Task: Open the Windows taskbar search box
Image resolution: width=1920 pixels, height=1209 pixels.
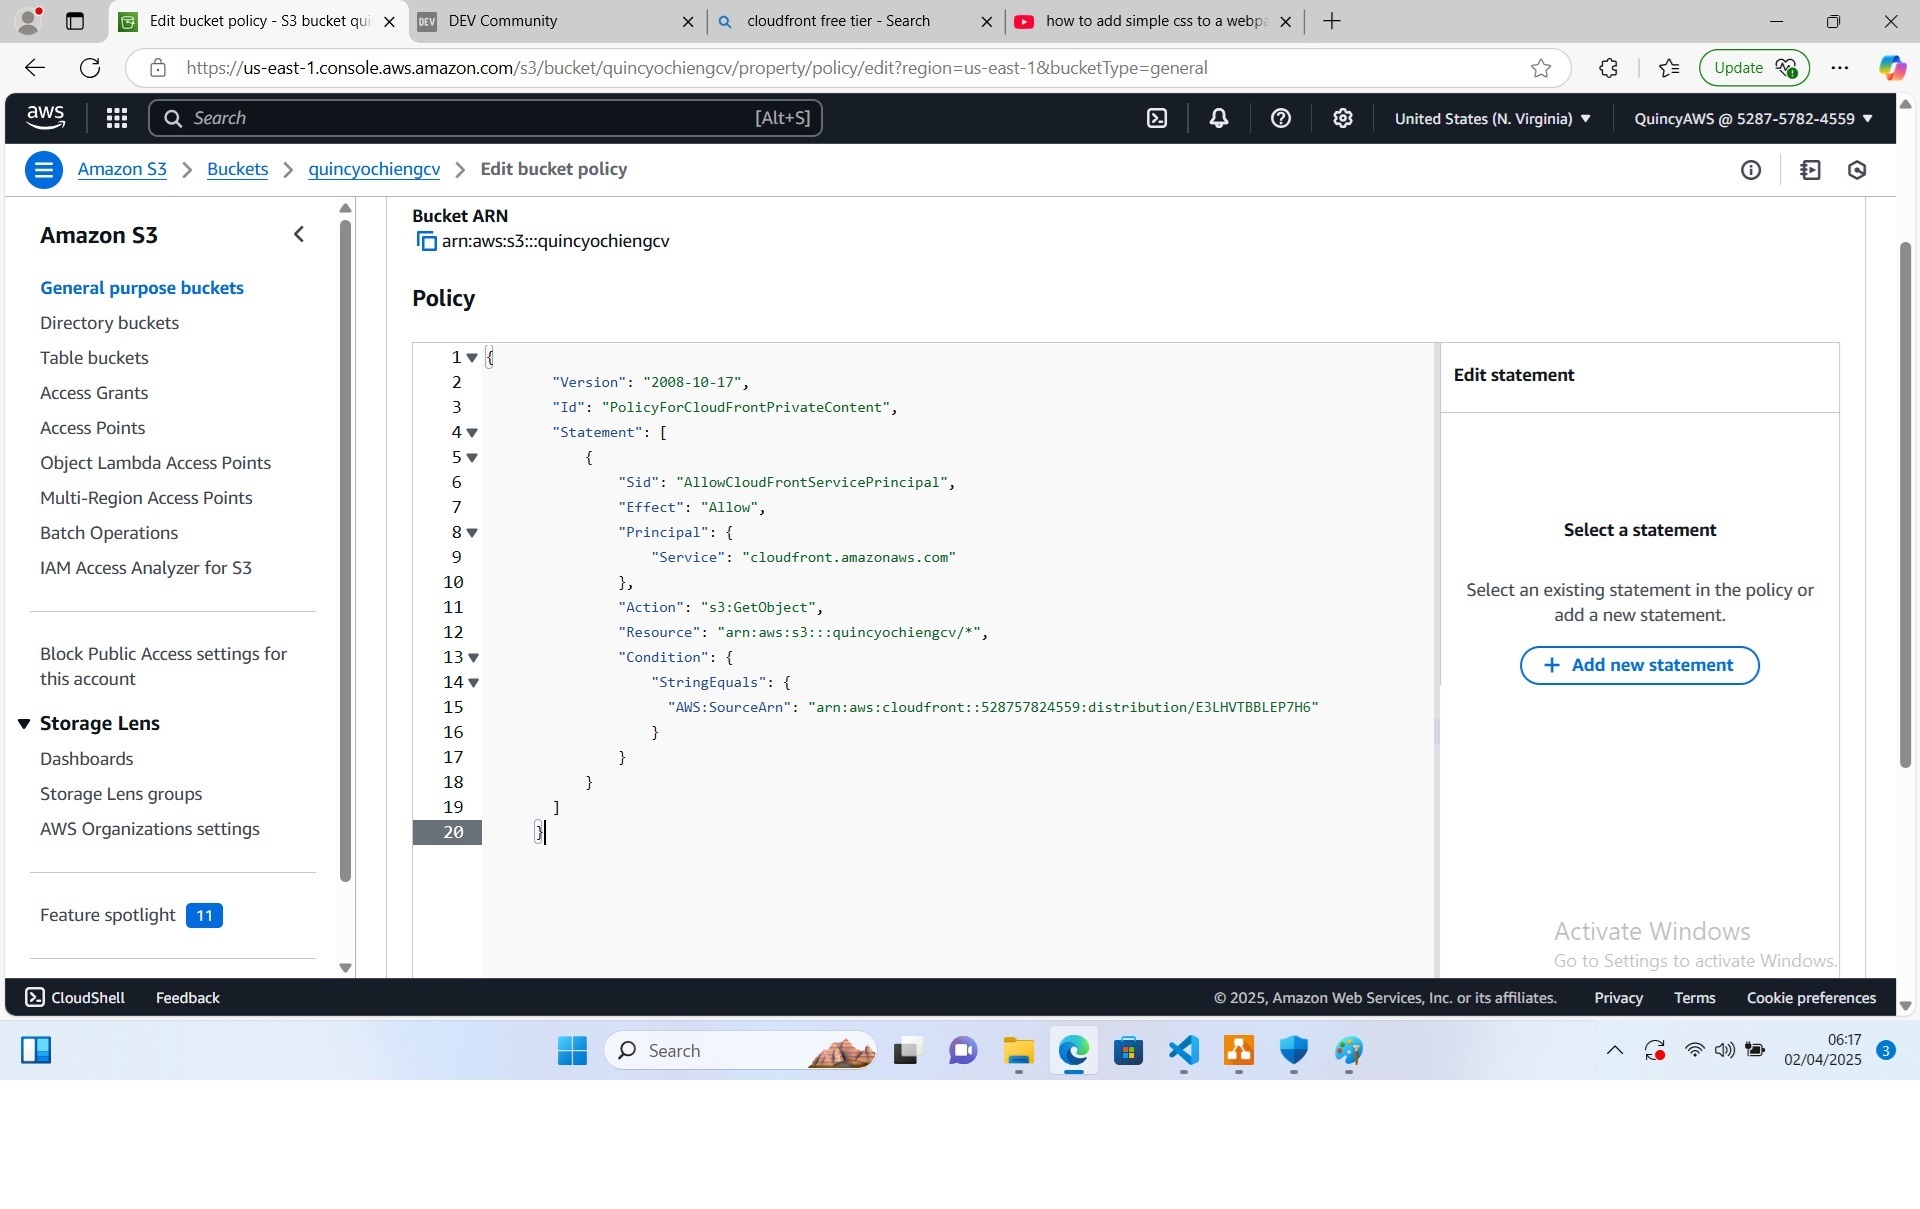Action: coord(740,1051)
